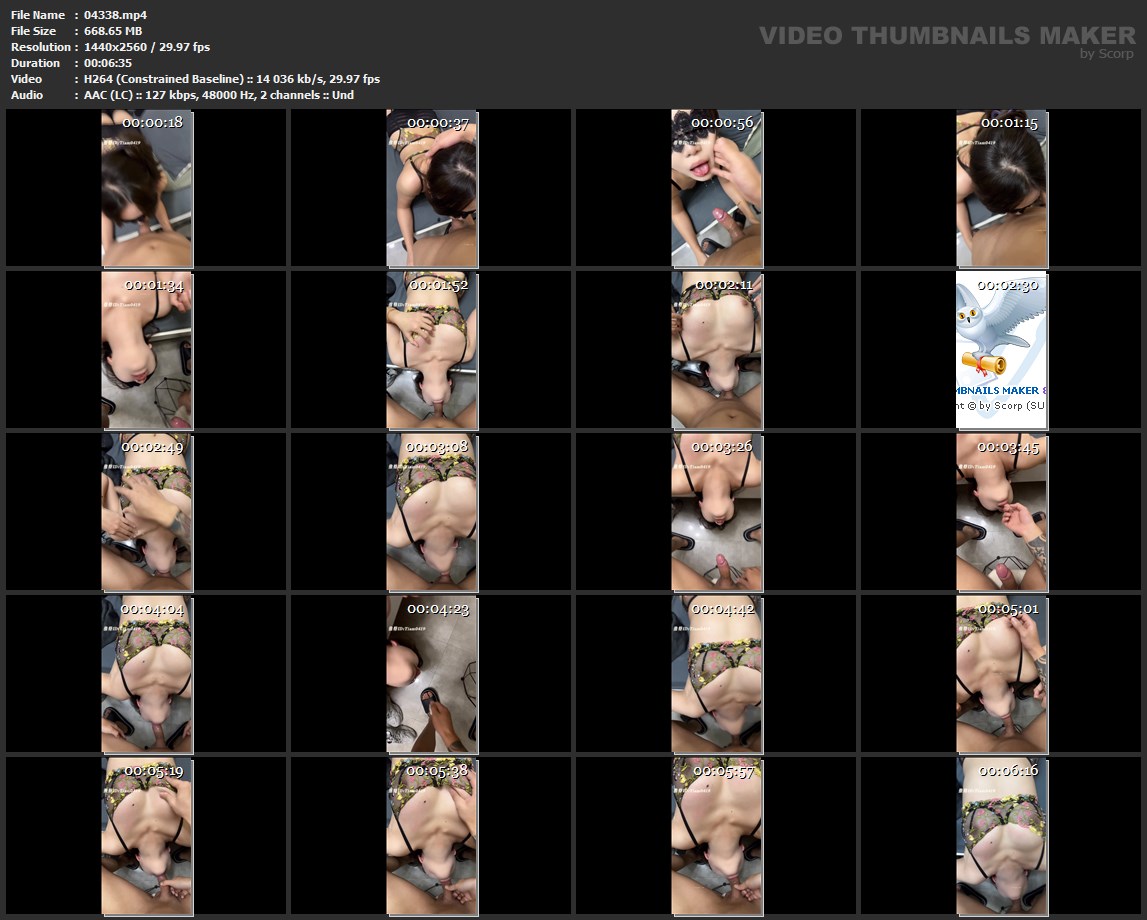Select the frame timestamped 00:05:01
The height and width of the screenshot is (920, 1147).
1001,674
